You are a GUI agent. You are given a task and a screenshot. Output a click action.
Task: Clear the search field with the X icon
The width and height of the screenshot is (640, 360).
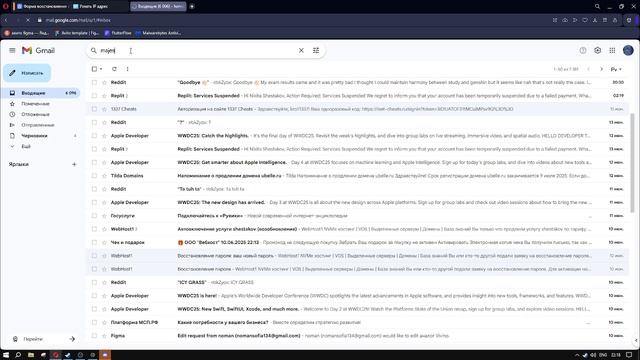(x=301, y=51)
